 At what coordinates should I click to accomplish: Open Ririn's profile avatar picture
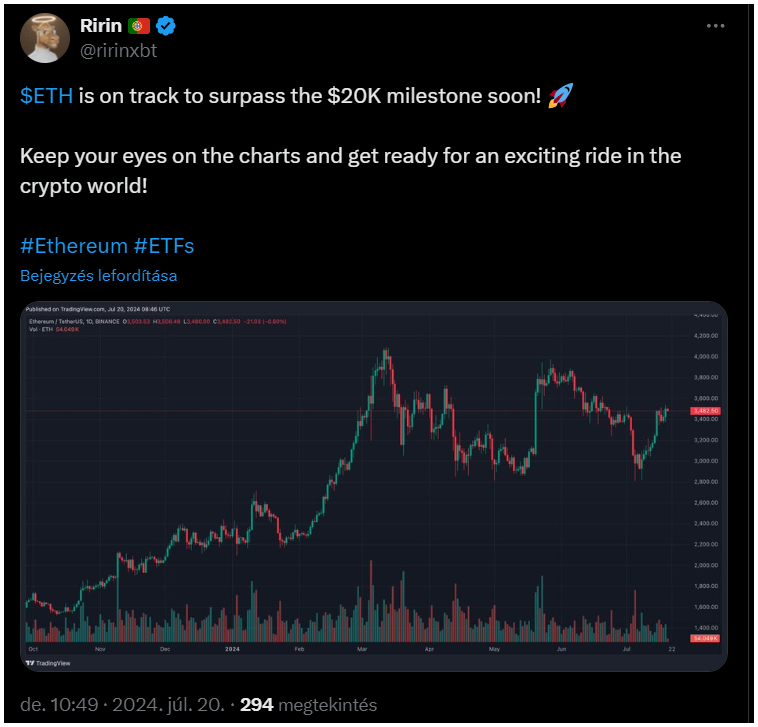tap(44, 38)
